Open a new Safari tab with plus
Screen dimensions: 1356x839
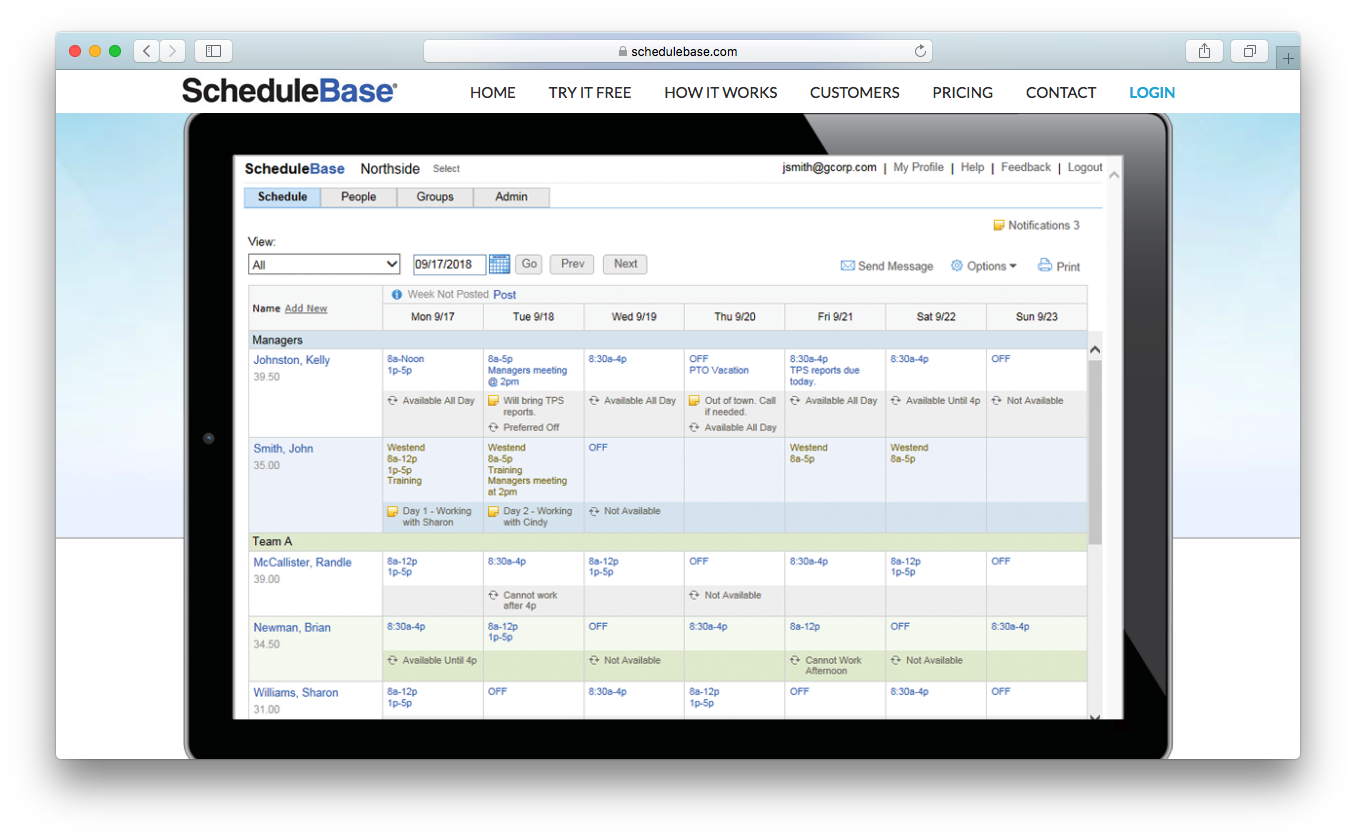point(1288,58)
